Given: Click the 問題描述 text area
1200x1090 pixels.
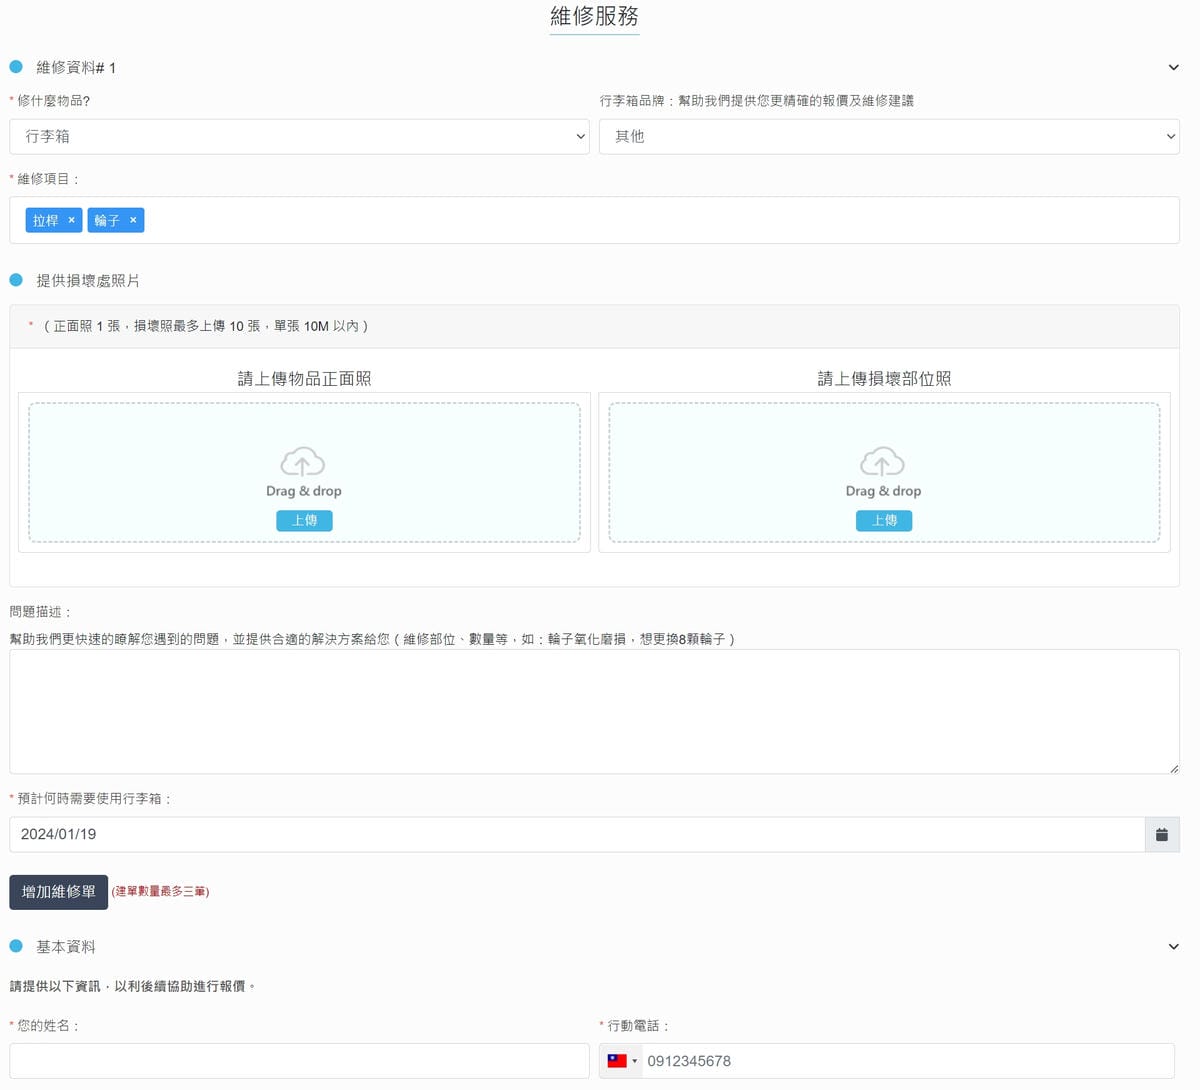Looking at the screenshot, I should pos(594,712).
